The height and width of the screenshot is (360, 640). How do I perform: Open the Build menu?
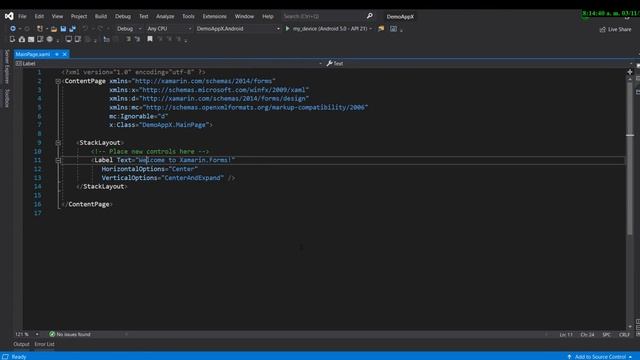(x=101, y=16)
